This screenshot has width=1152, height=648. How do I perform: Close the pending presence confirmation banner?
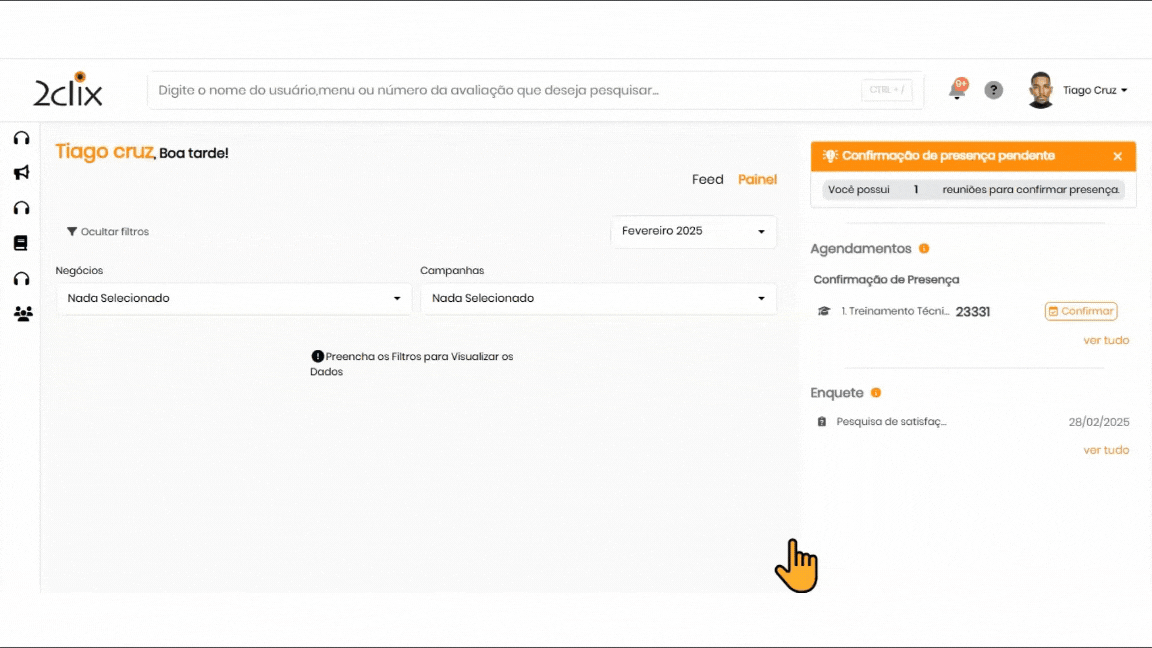(1117, 156)
